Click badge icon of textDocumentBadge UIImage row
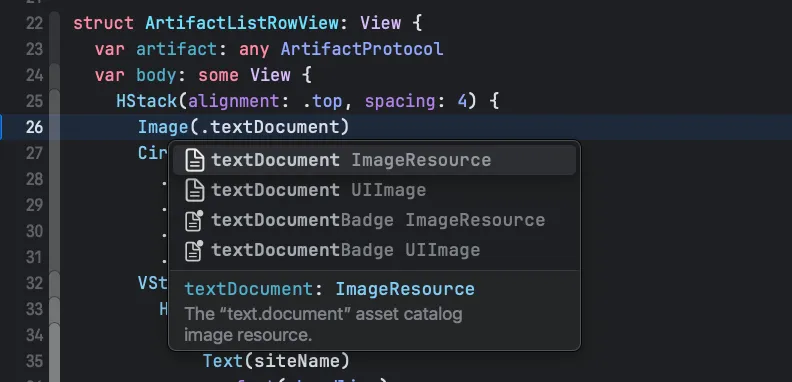 click(x=194, y=250)
